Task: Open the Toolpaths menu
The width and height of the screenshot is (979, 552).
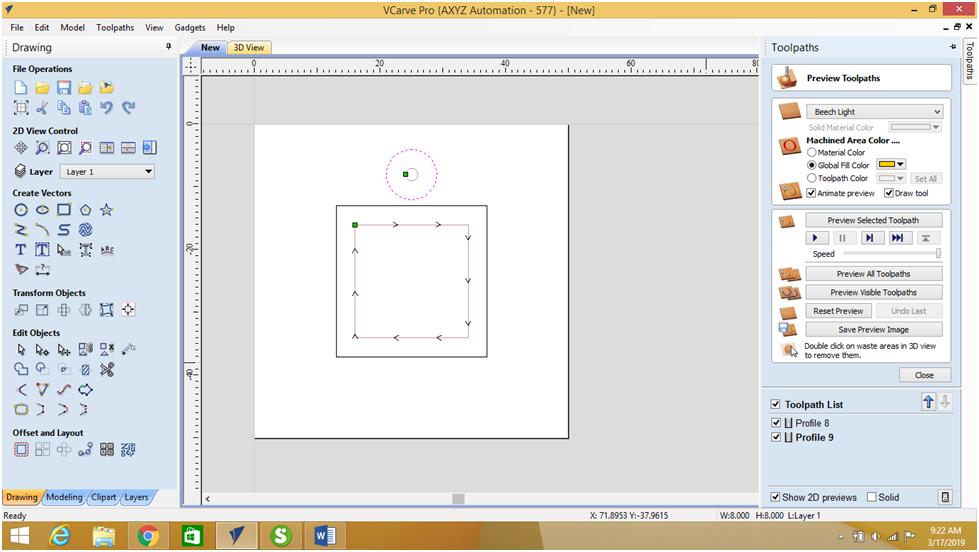Action: 115,27
